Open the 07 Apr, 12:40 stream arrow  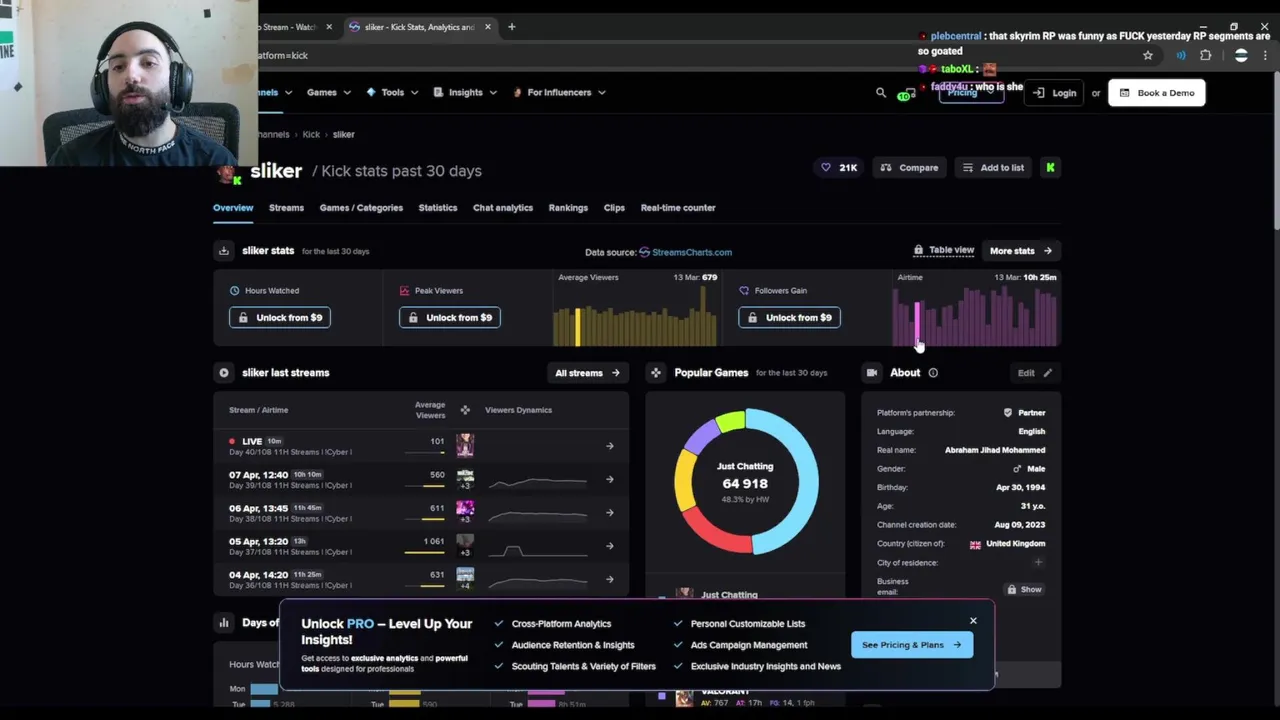[x=610, y=480]
